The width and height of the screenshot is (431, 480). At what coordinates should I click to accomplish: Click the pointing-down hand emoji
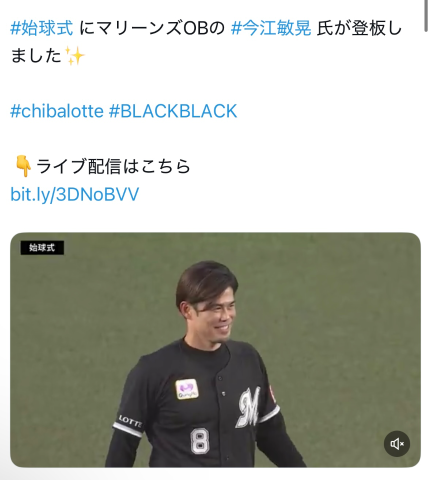tap(23, 166)
